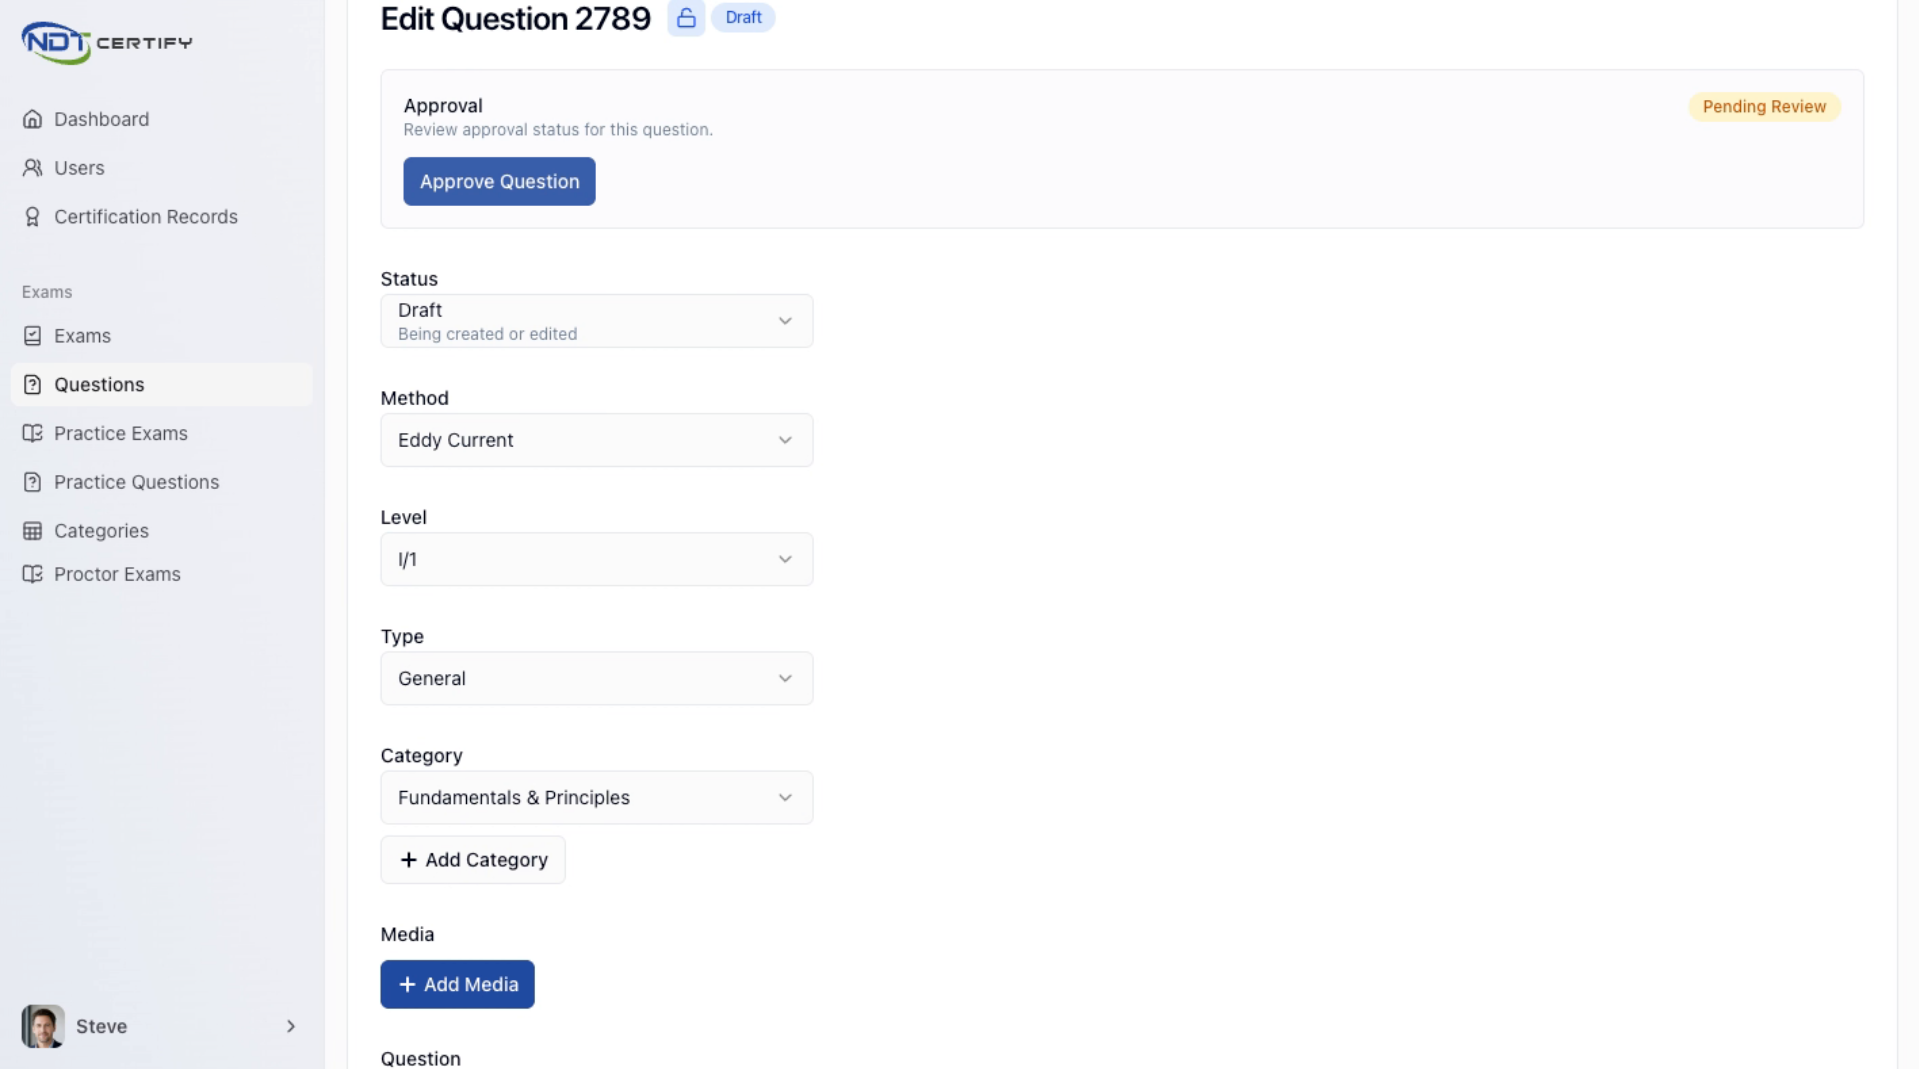Click the Approve Question button
This screenshot has height=1069, width=1919.
[499, 181]
